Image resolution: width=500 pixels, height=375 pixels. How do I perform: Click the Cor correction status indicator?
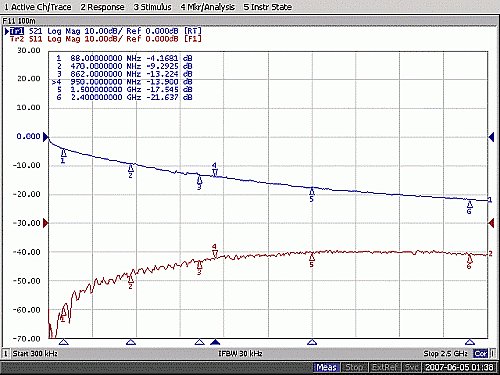point(481,353)
